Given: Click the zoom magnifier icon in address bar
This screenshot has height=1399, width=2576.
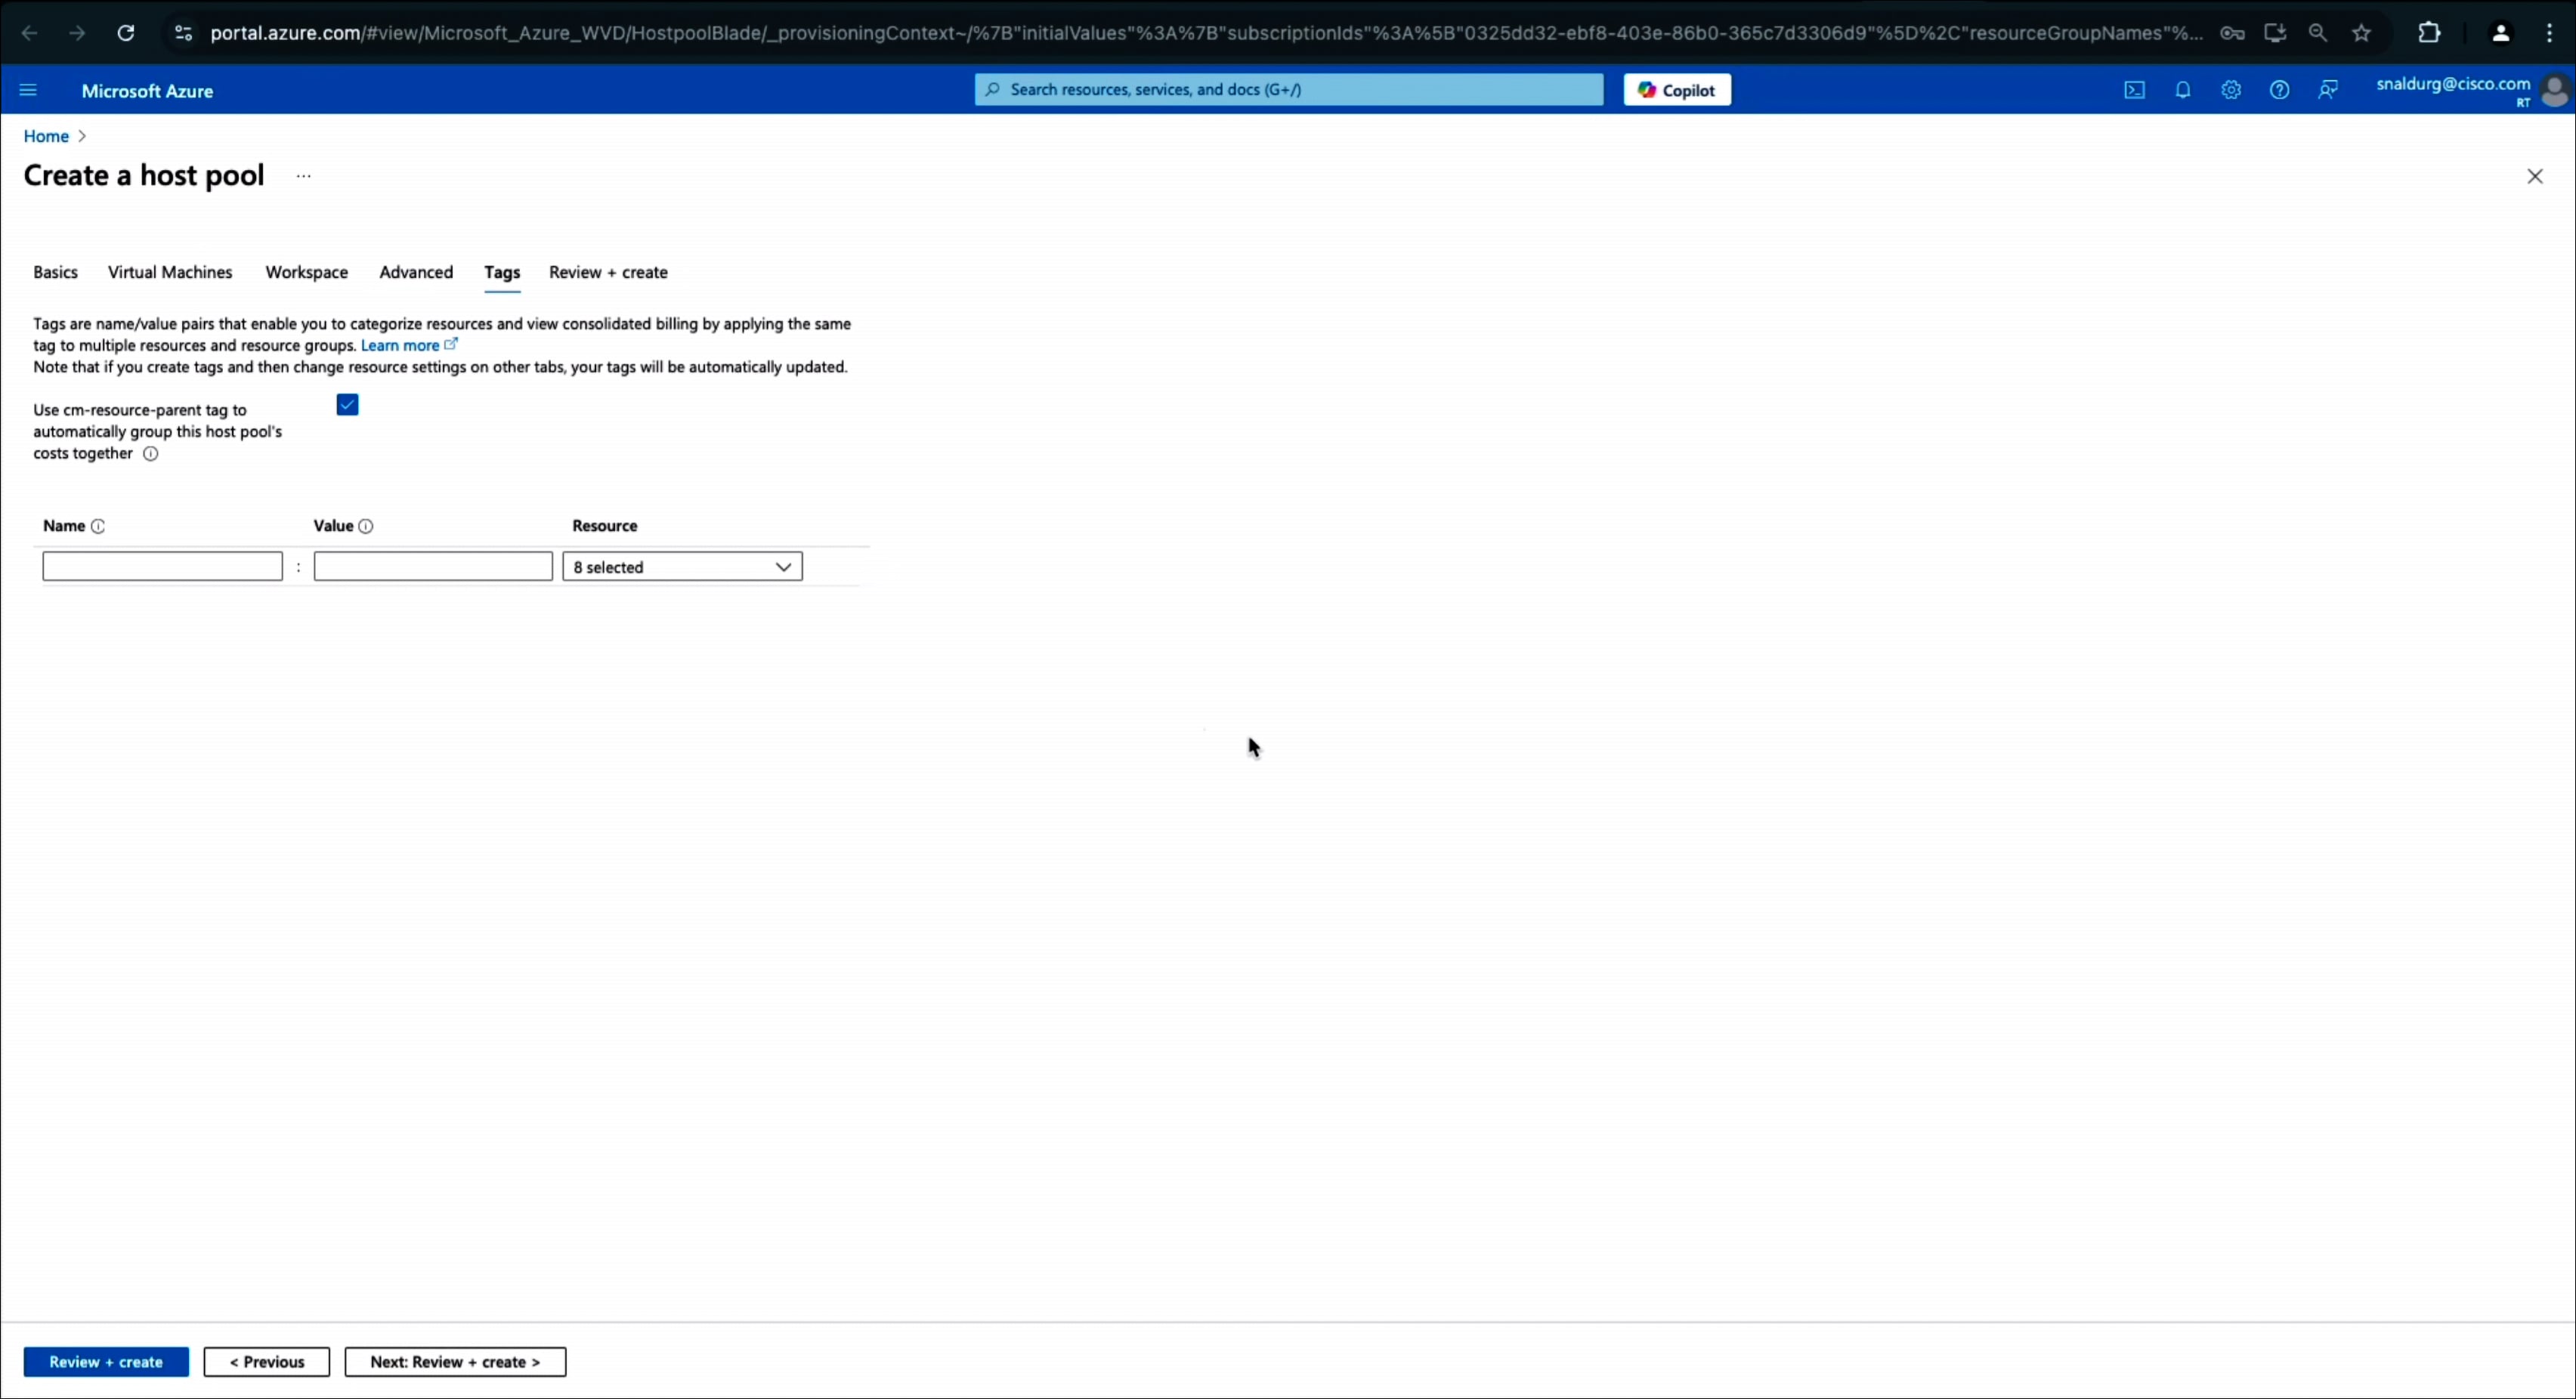Looking at the screenshot, I should pyautogui.click(x=2318, y=33).
